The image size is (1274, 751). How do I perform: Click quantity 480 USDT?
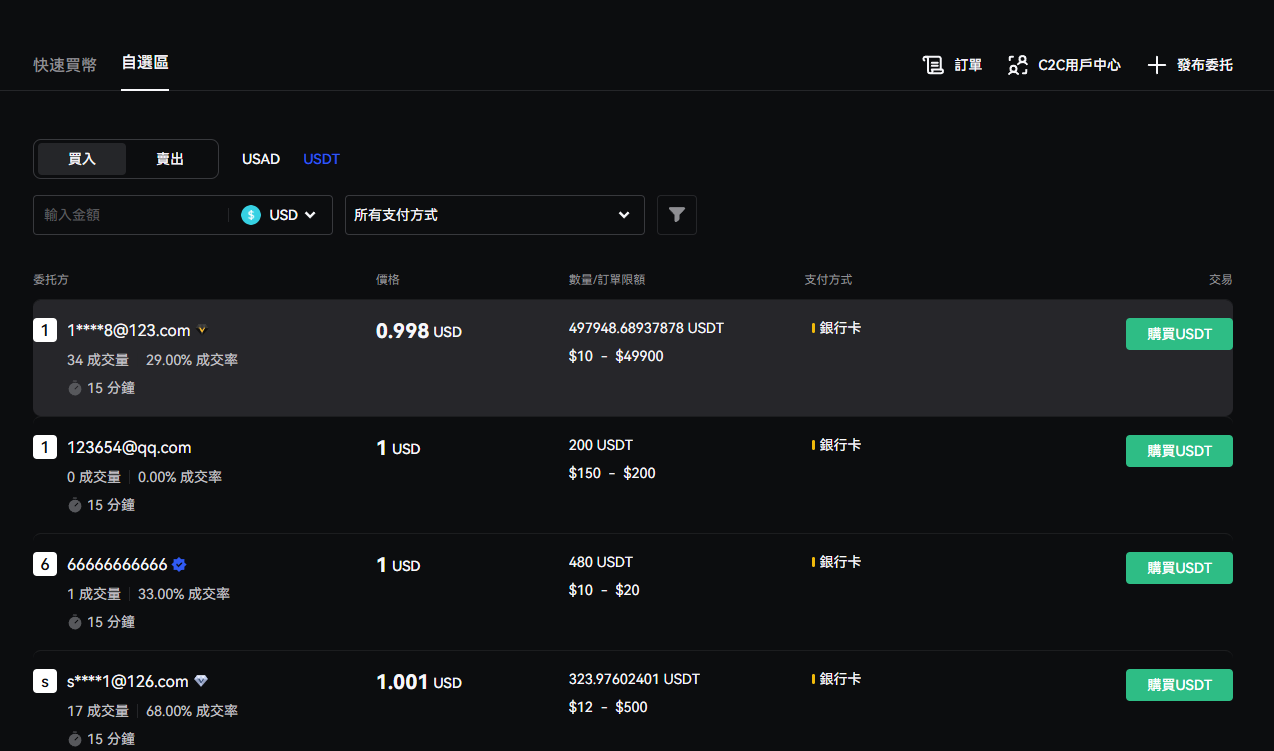(601, 562)
